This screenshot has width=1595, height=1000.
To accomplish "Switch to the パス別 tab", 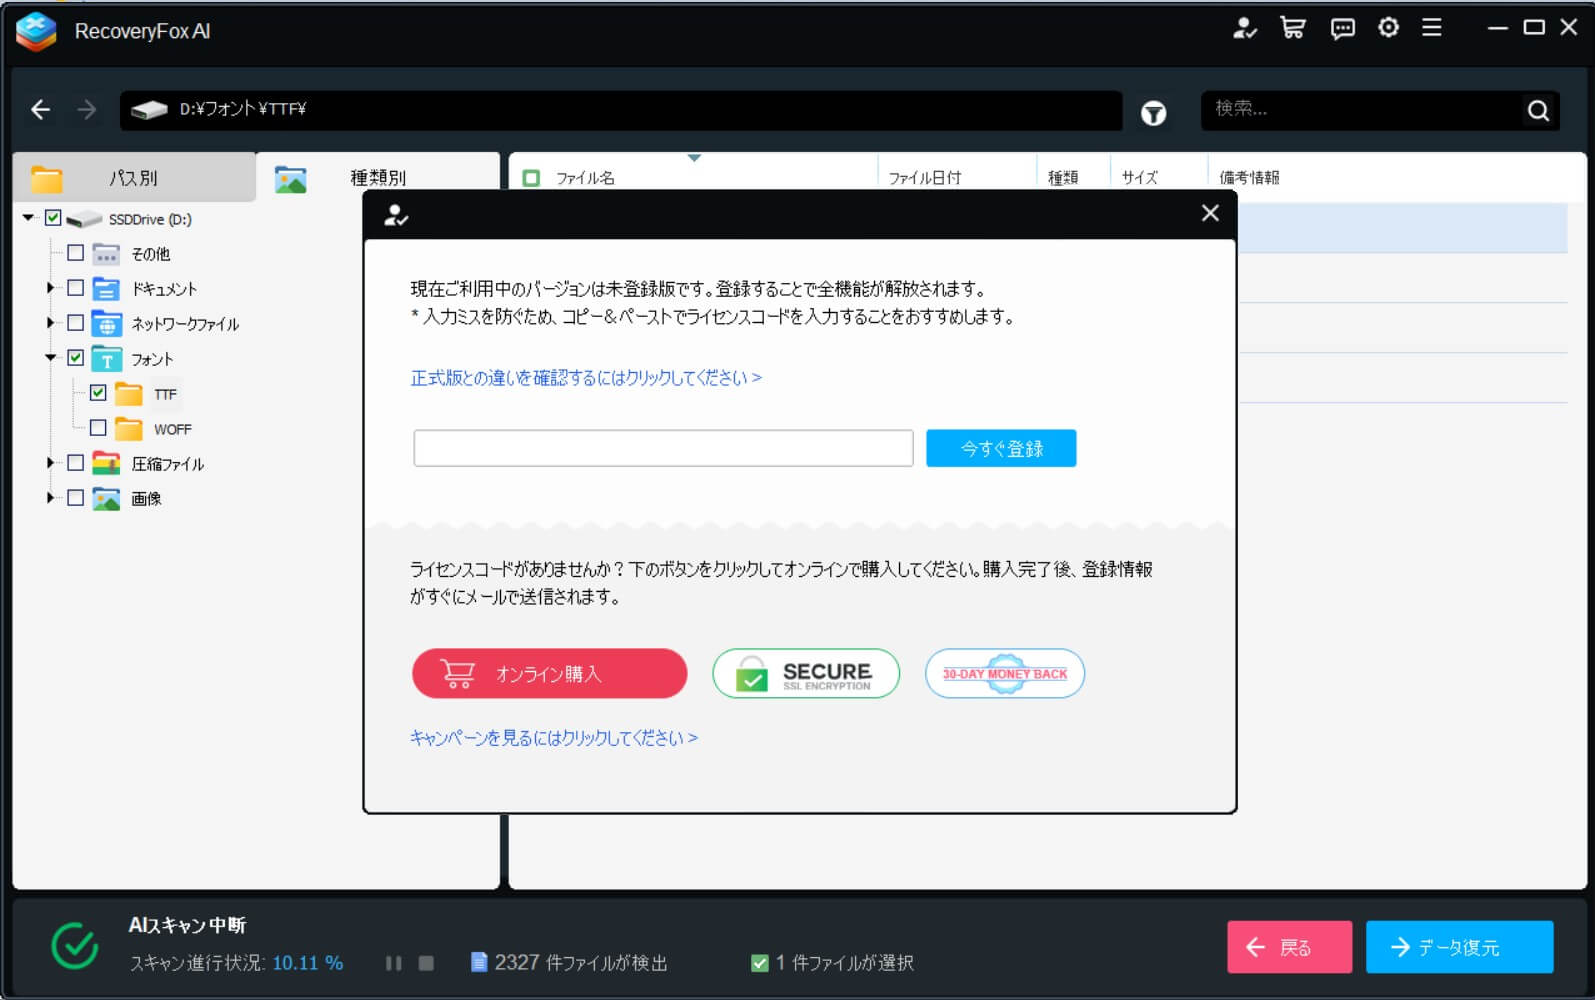I will (x=133, y=178).
